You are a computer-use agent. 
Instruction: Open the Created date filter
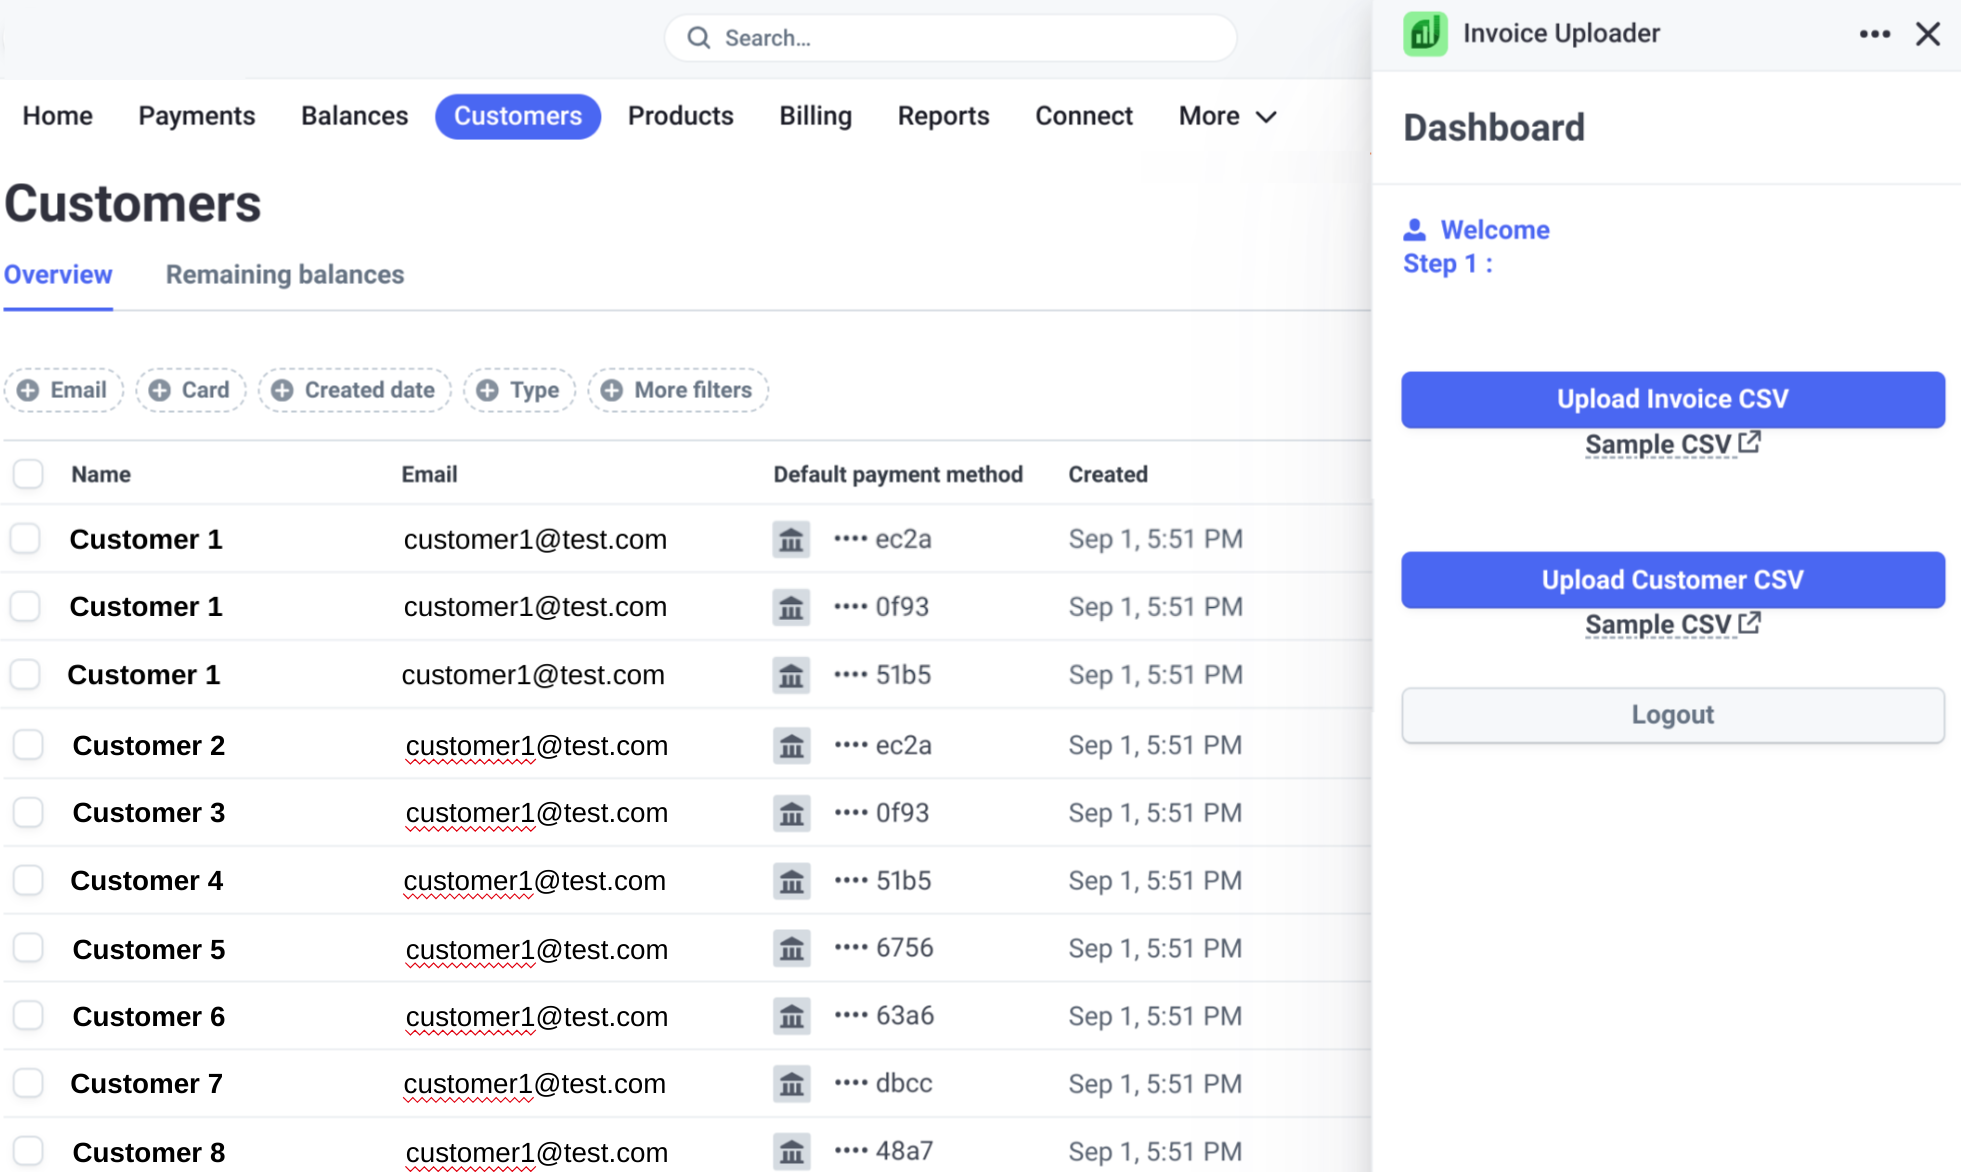[354, 390]
